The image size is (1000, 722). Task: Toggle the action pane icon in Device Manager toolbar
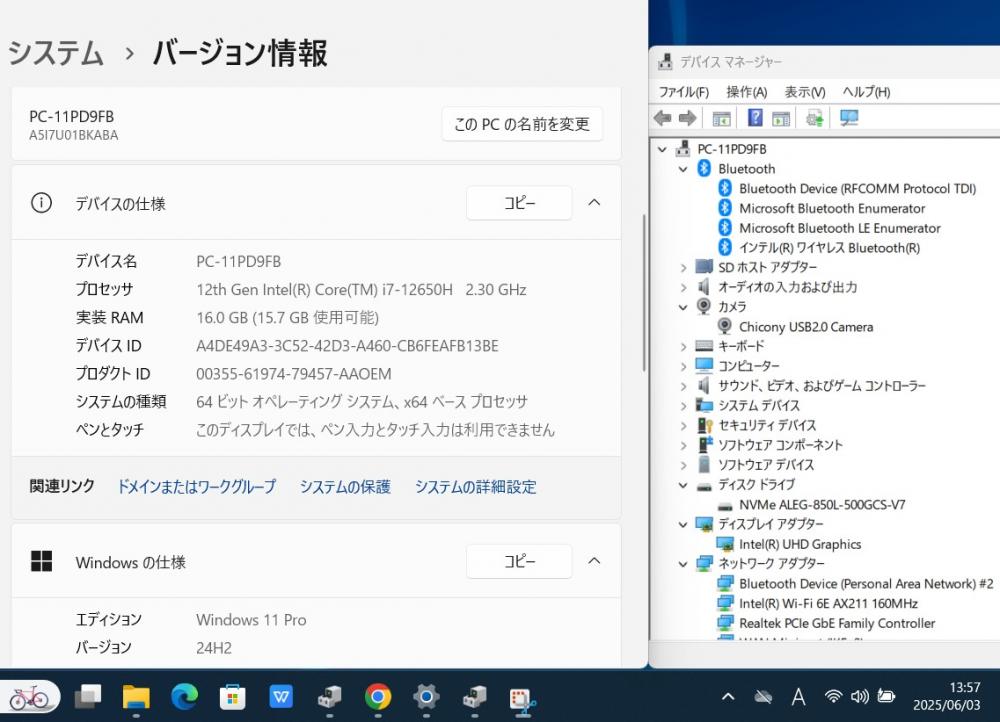point(781,118)
